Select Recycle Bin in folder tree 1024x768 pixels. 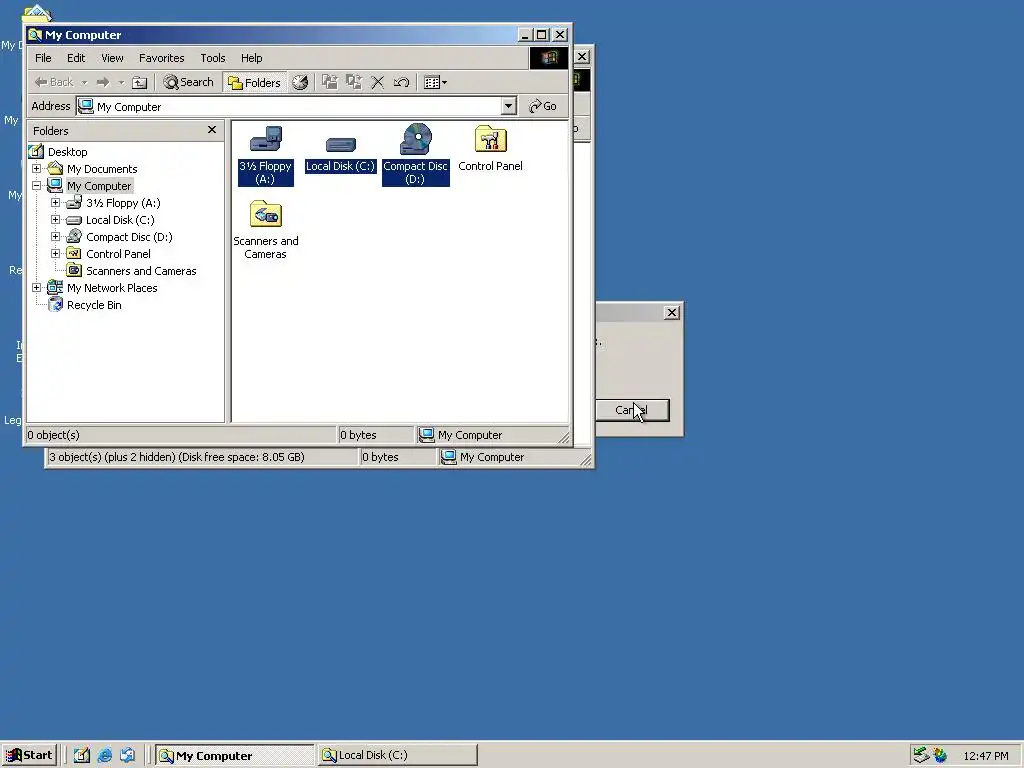click(94, 305)
